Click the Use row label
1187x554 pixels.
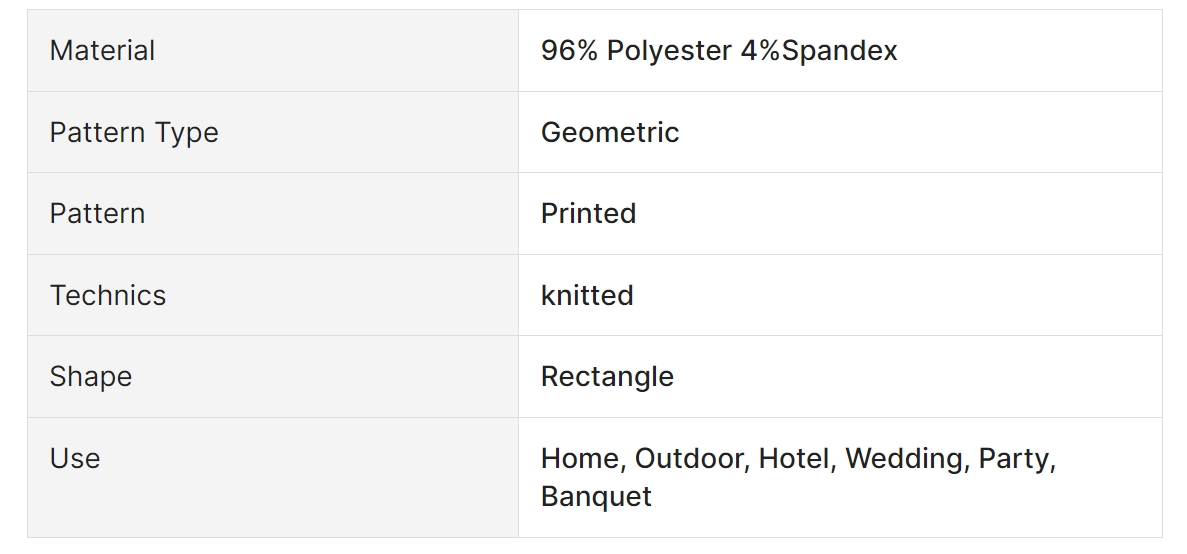click(x=75, y=458)
